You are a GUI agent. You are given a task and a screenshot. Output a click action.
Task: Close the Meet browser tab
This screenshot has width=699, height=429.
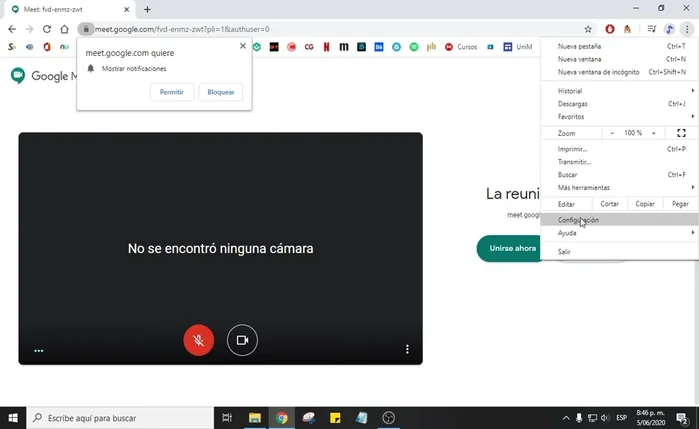126,9
